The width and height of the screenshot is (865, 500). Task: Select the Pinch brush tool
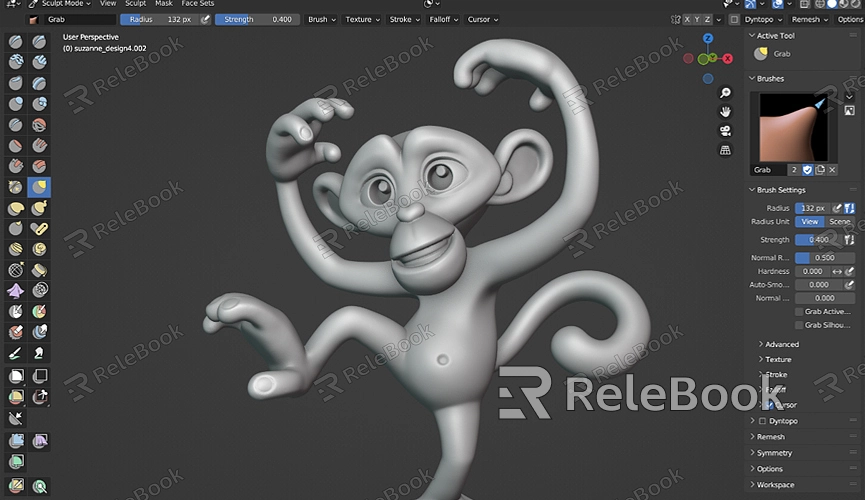click(x=15, y=187)
